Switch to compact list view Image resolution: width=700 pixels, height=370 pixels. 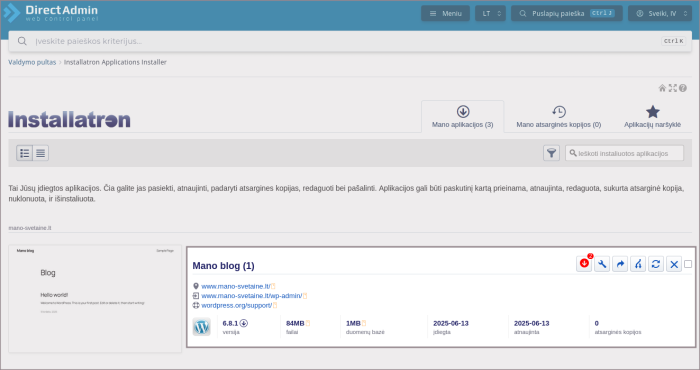click(x=41, y=153)
